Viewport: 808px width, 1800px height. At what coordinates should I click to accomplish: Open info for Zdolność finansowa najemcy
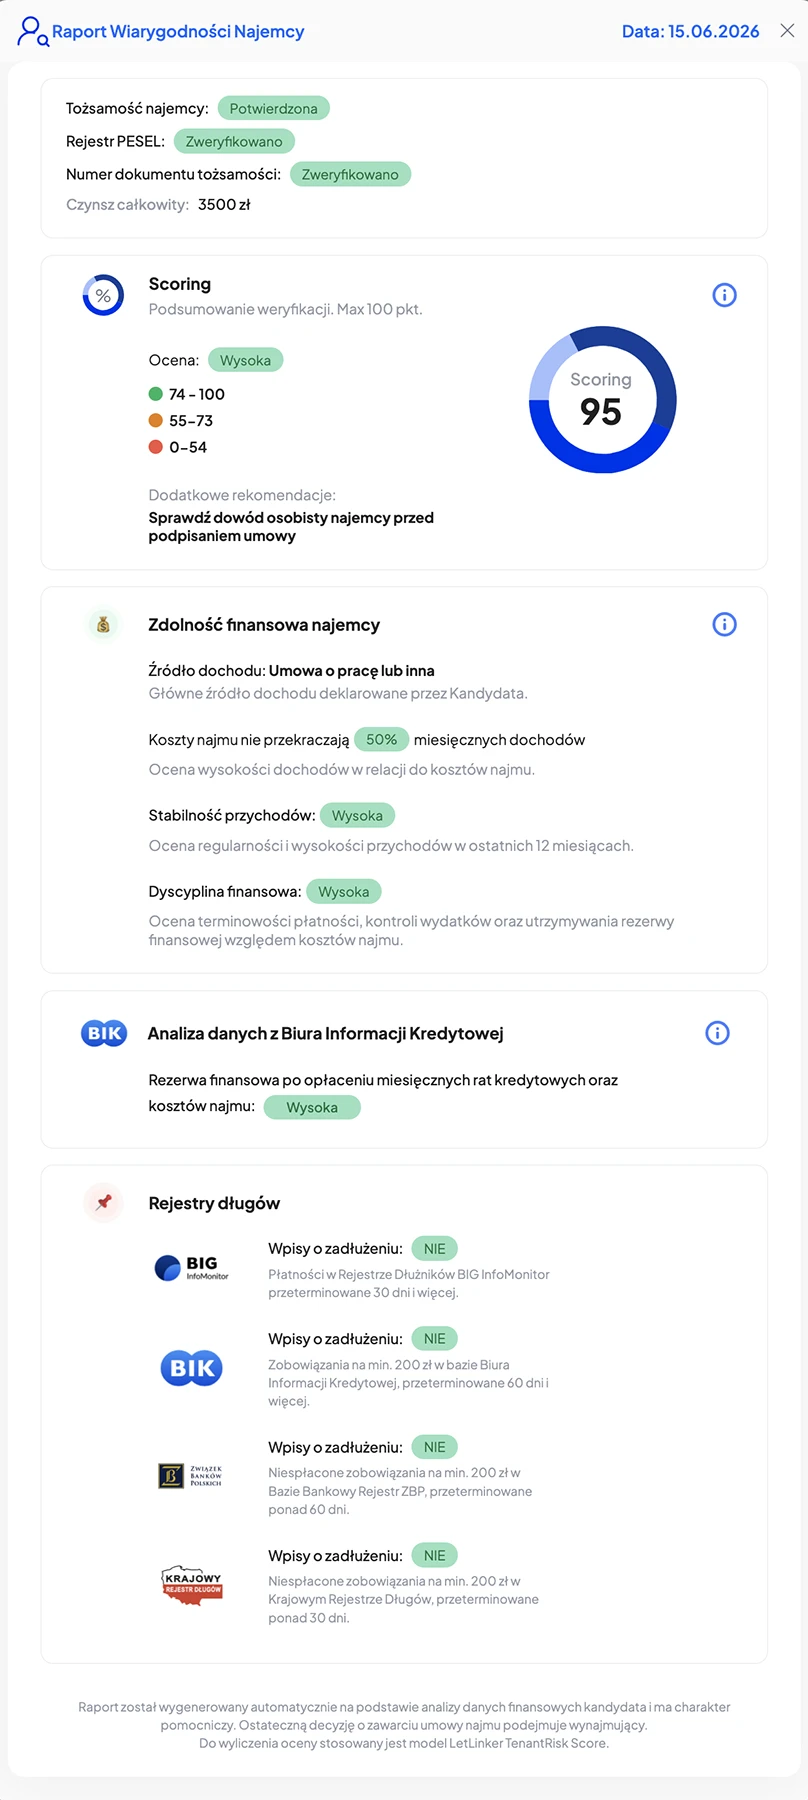[724, 624]
